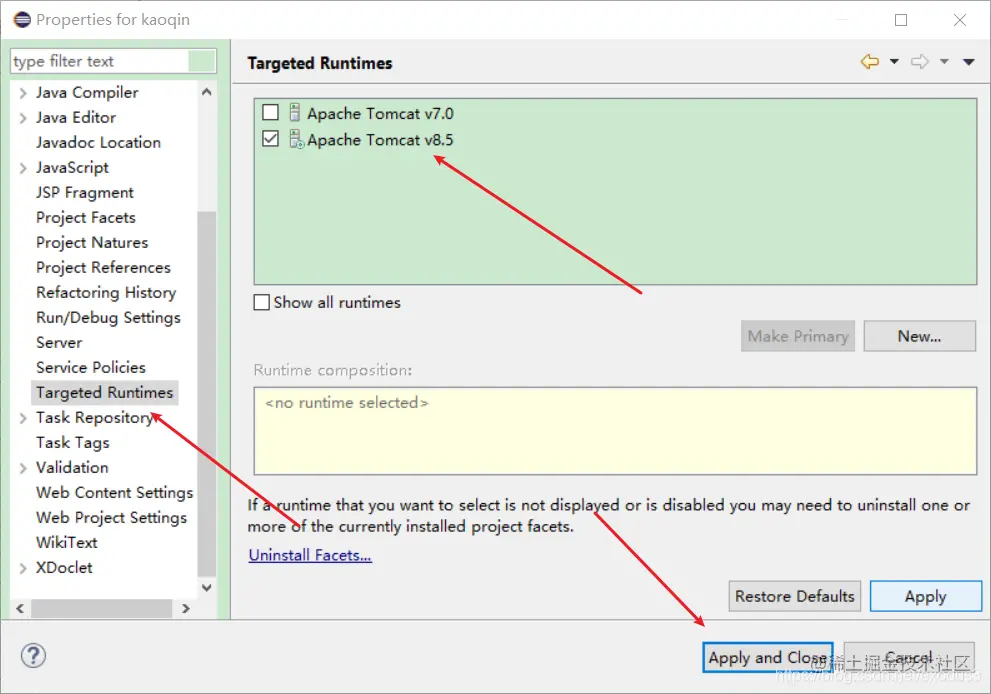
Task: Open Refactoring History page
Action: [106, 293]
